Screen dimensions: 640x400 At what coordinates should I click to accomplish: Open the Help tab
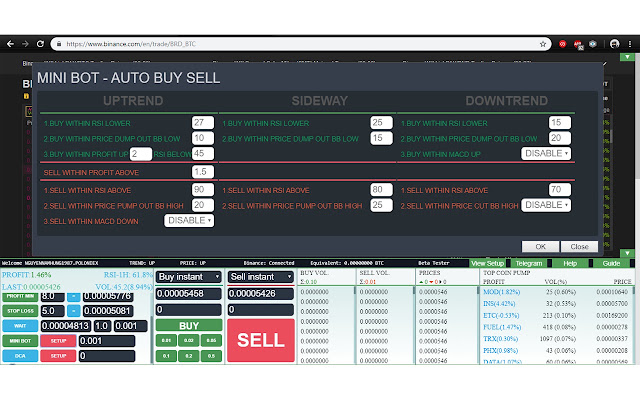[x=570, y=263]
